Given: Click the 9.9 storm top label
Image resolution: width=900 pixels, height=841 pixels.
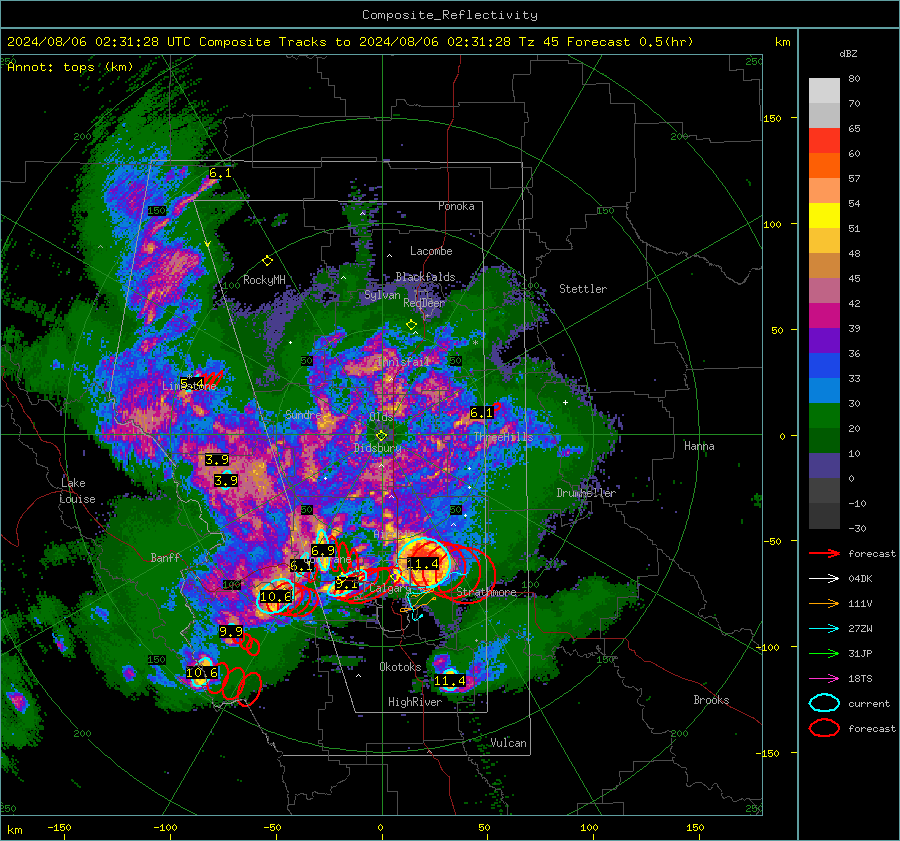Looking at the screenshot, I should click(231, 631).
